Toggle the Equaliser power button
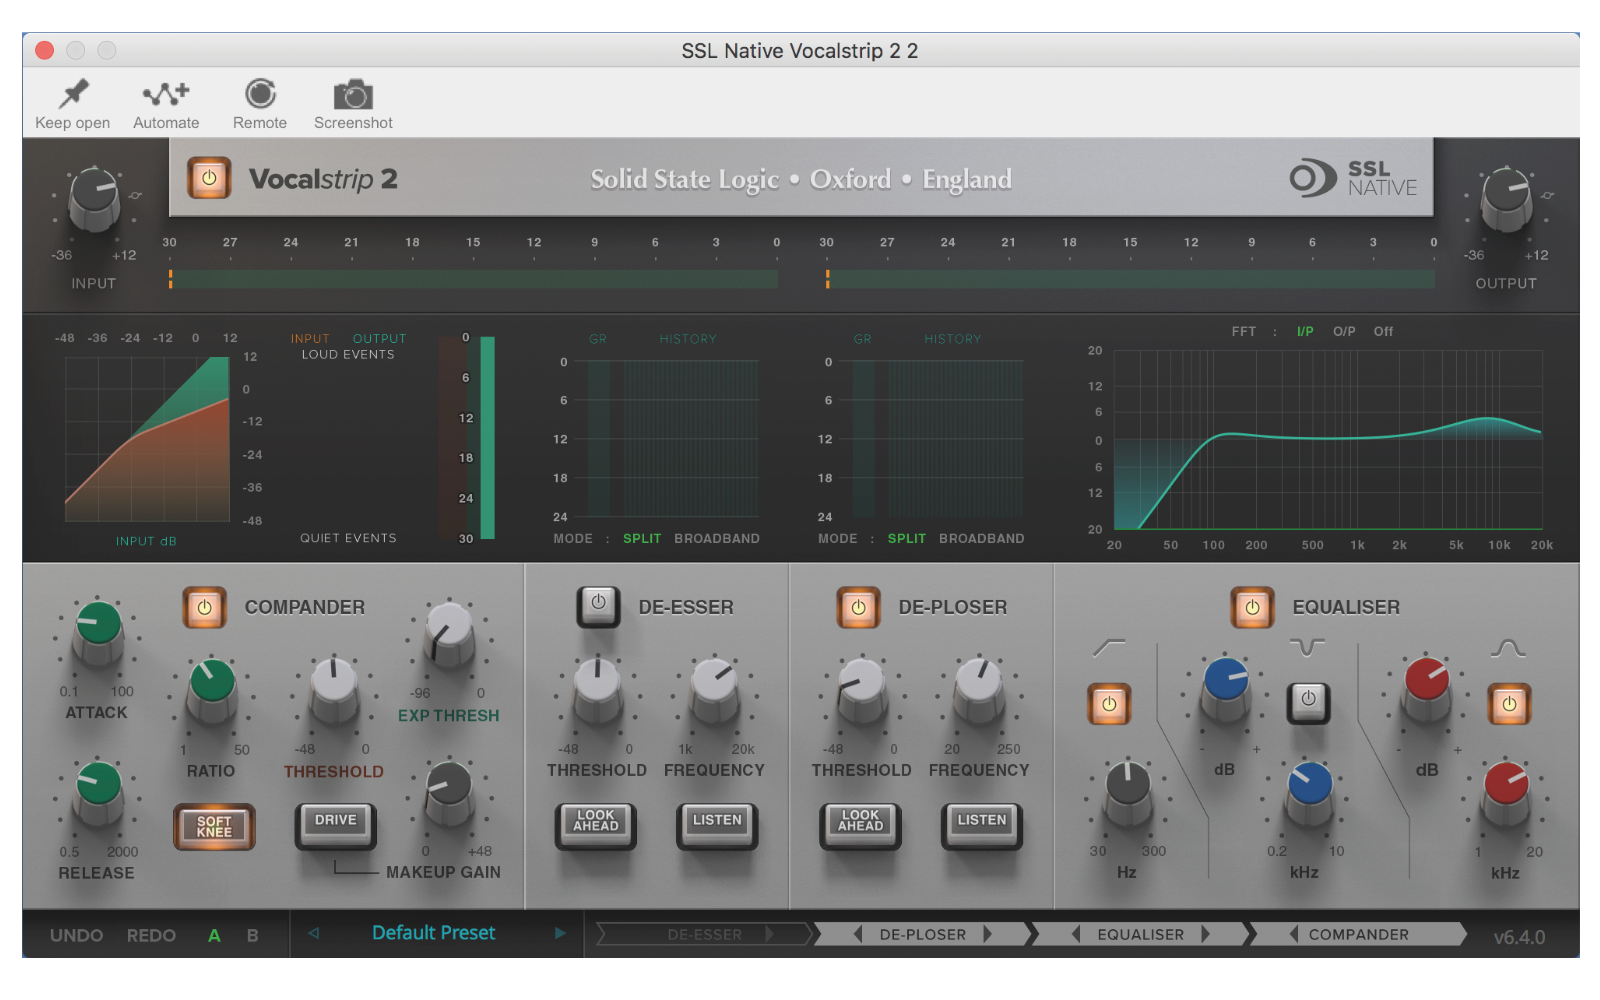The width and height of the screenshot is (1600, 1000). [x=1252, y=607]
